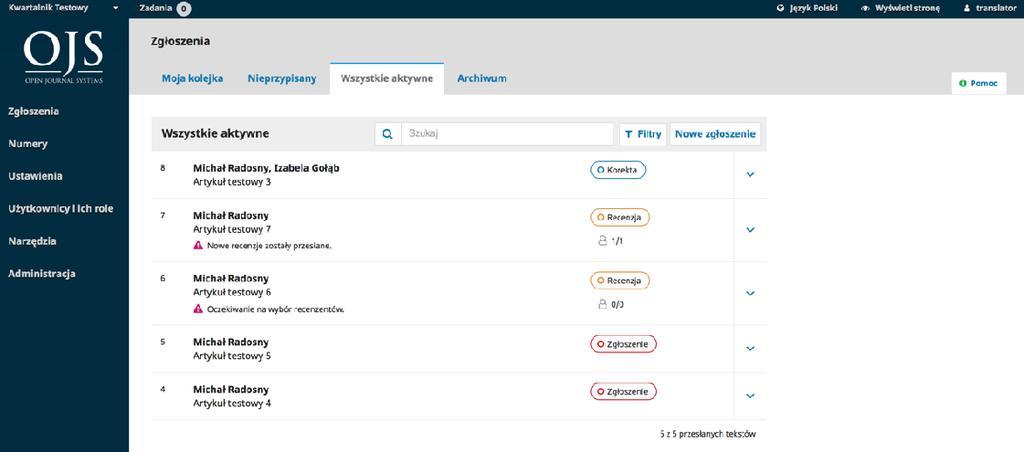Switch to the Archiwum tab
Image resolution: width=1024 pixels, height=452 pixels.
(482, 79)
